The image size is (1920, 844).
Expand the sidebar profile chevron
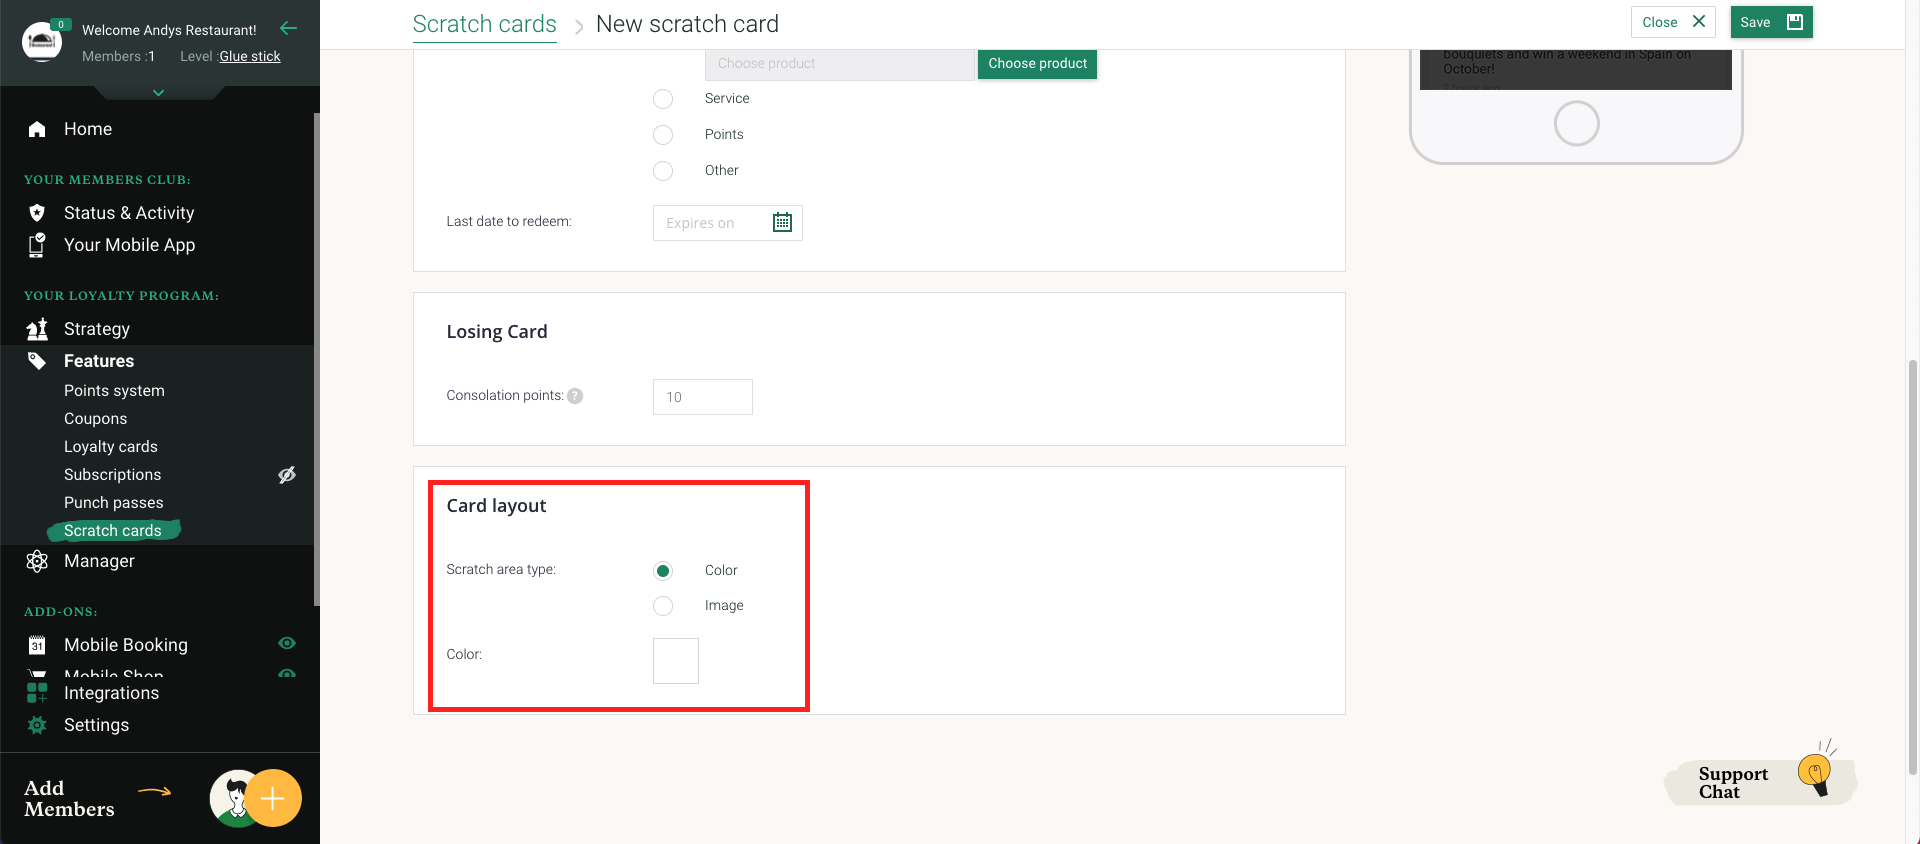click(x=158, y=92)
